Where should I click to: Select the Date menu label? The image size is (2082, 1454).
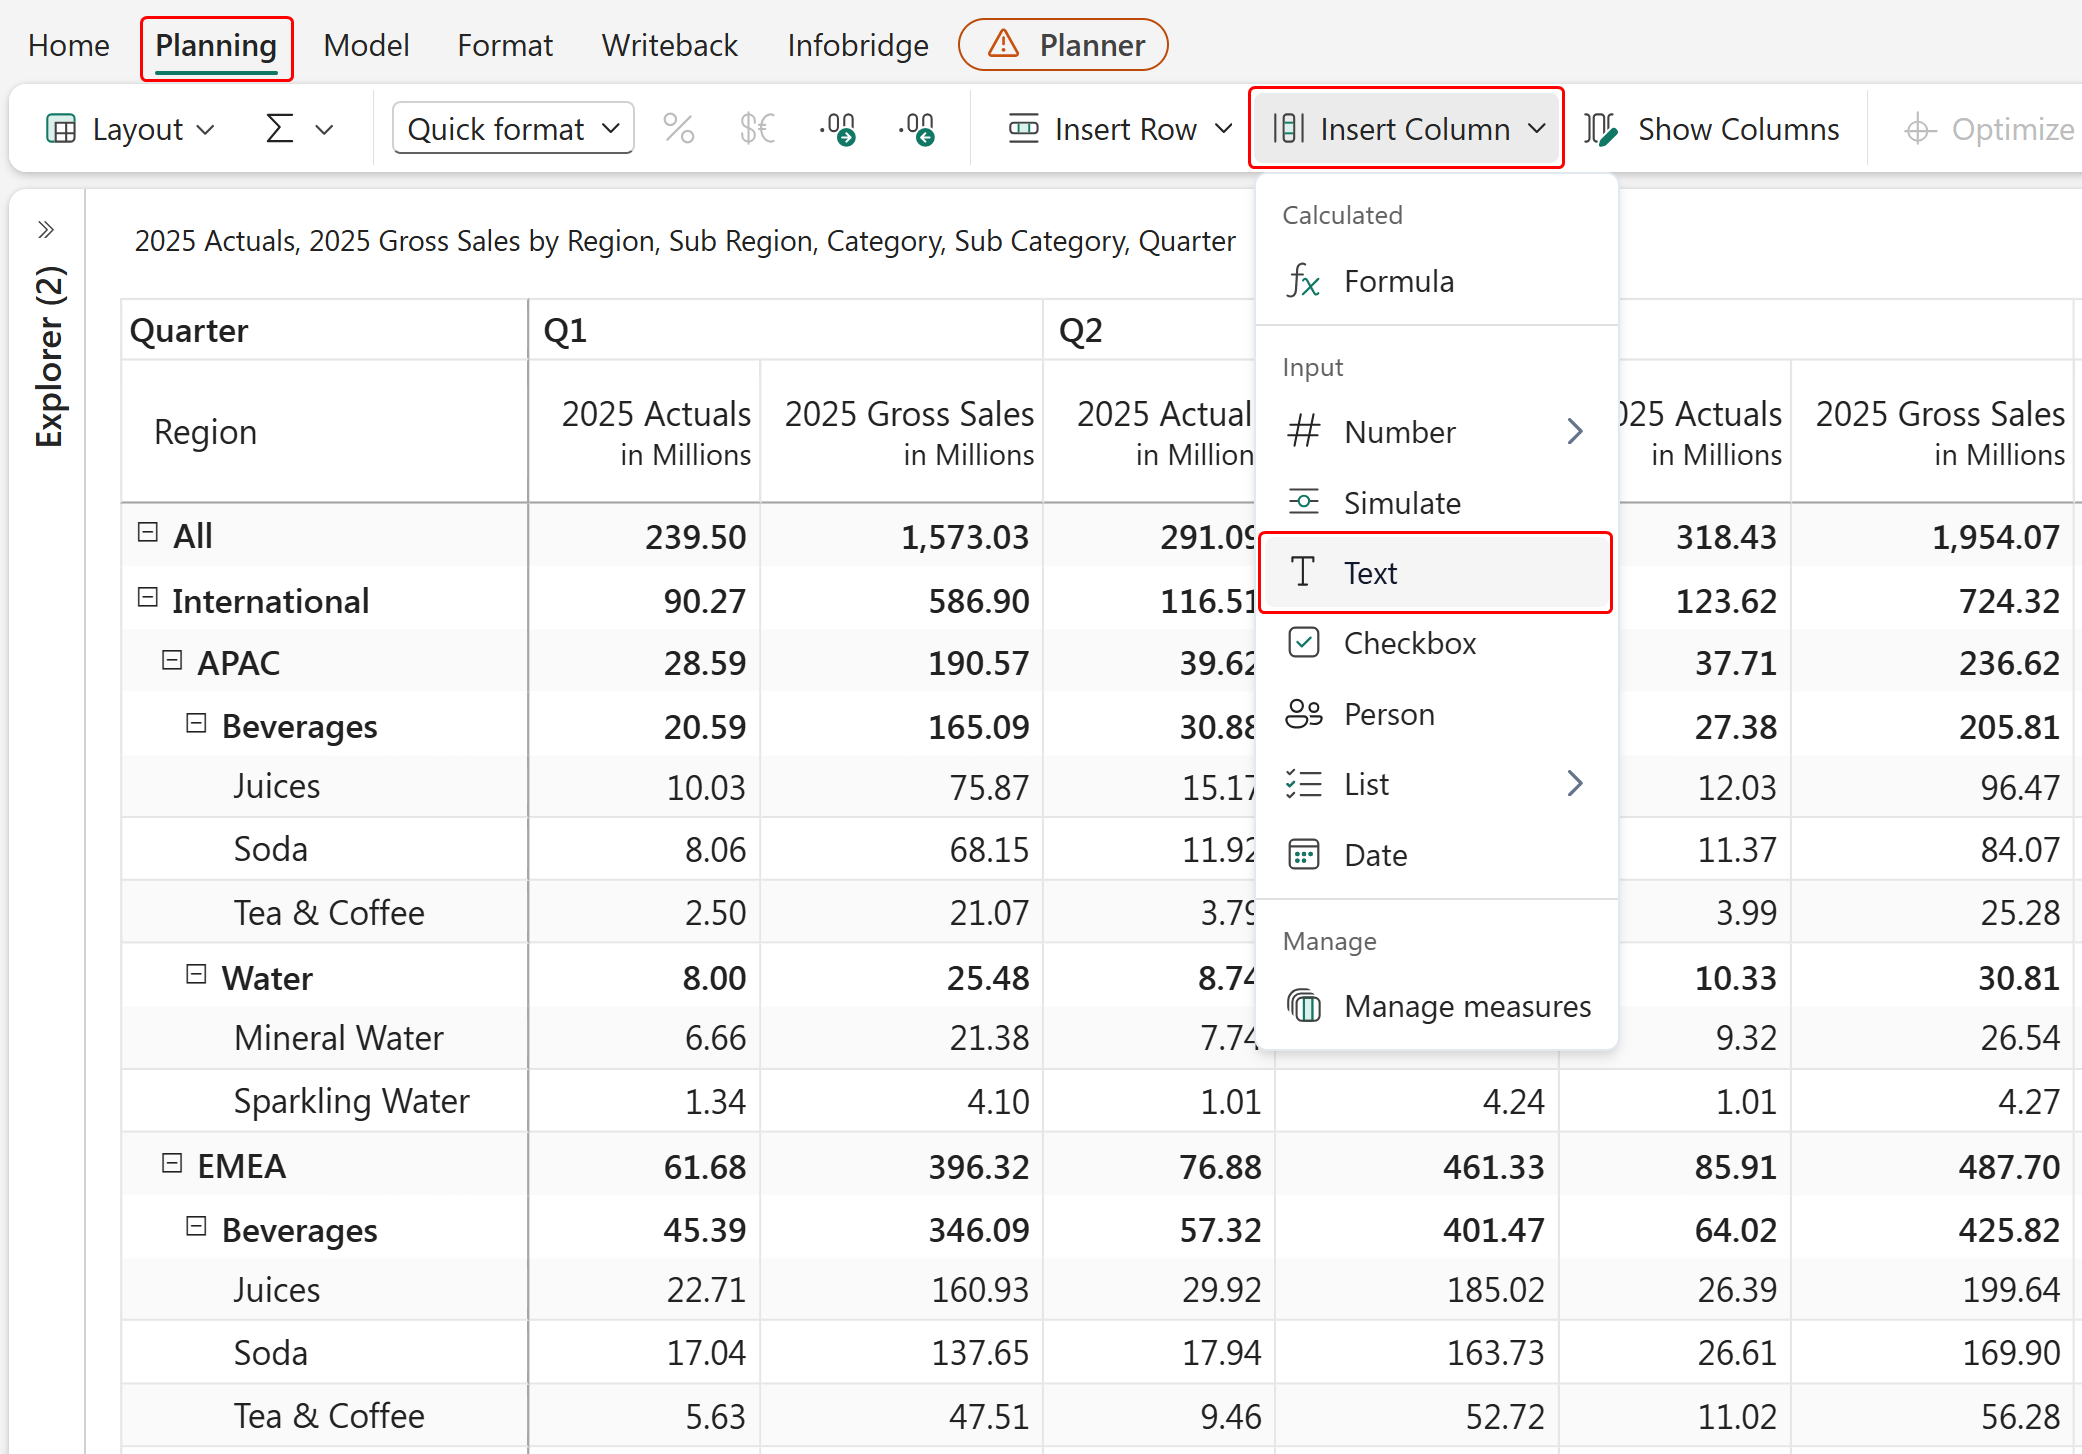coord(1375,855)
